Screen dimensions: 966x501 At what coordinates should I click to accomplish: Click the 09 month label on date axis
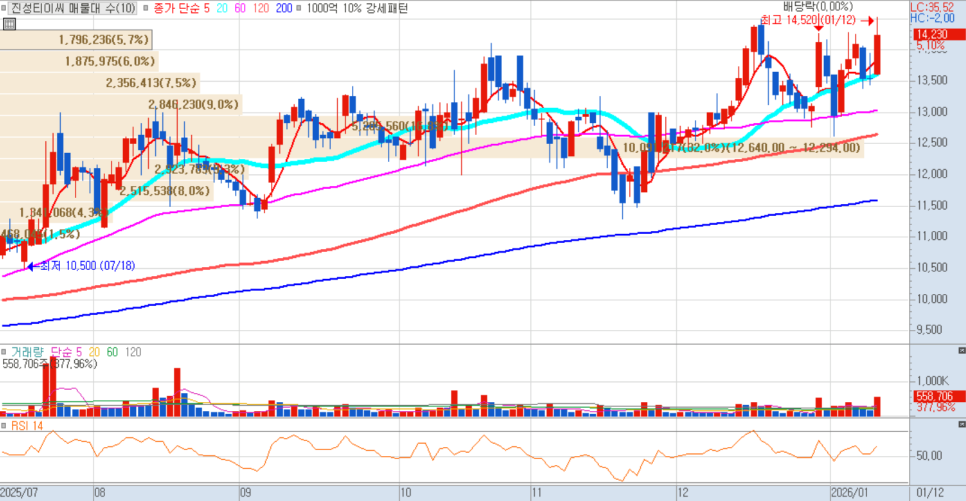tap(246, 493)
